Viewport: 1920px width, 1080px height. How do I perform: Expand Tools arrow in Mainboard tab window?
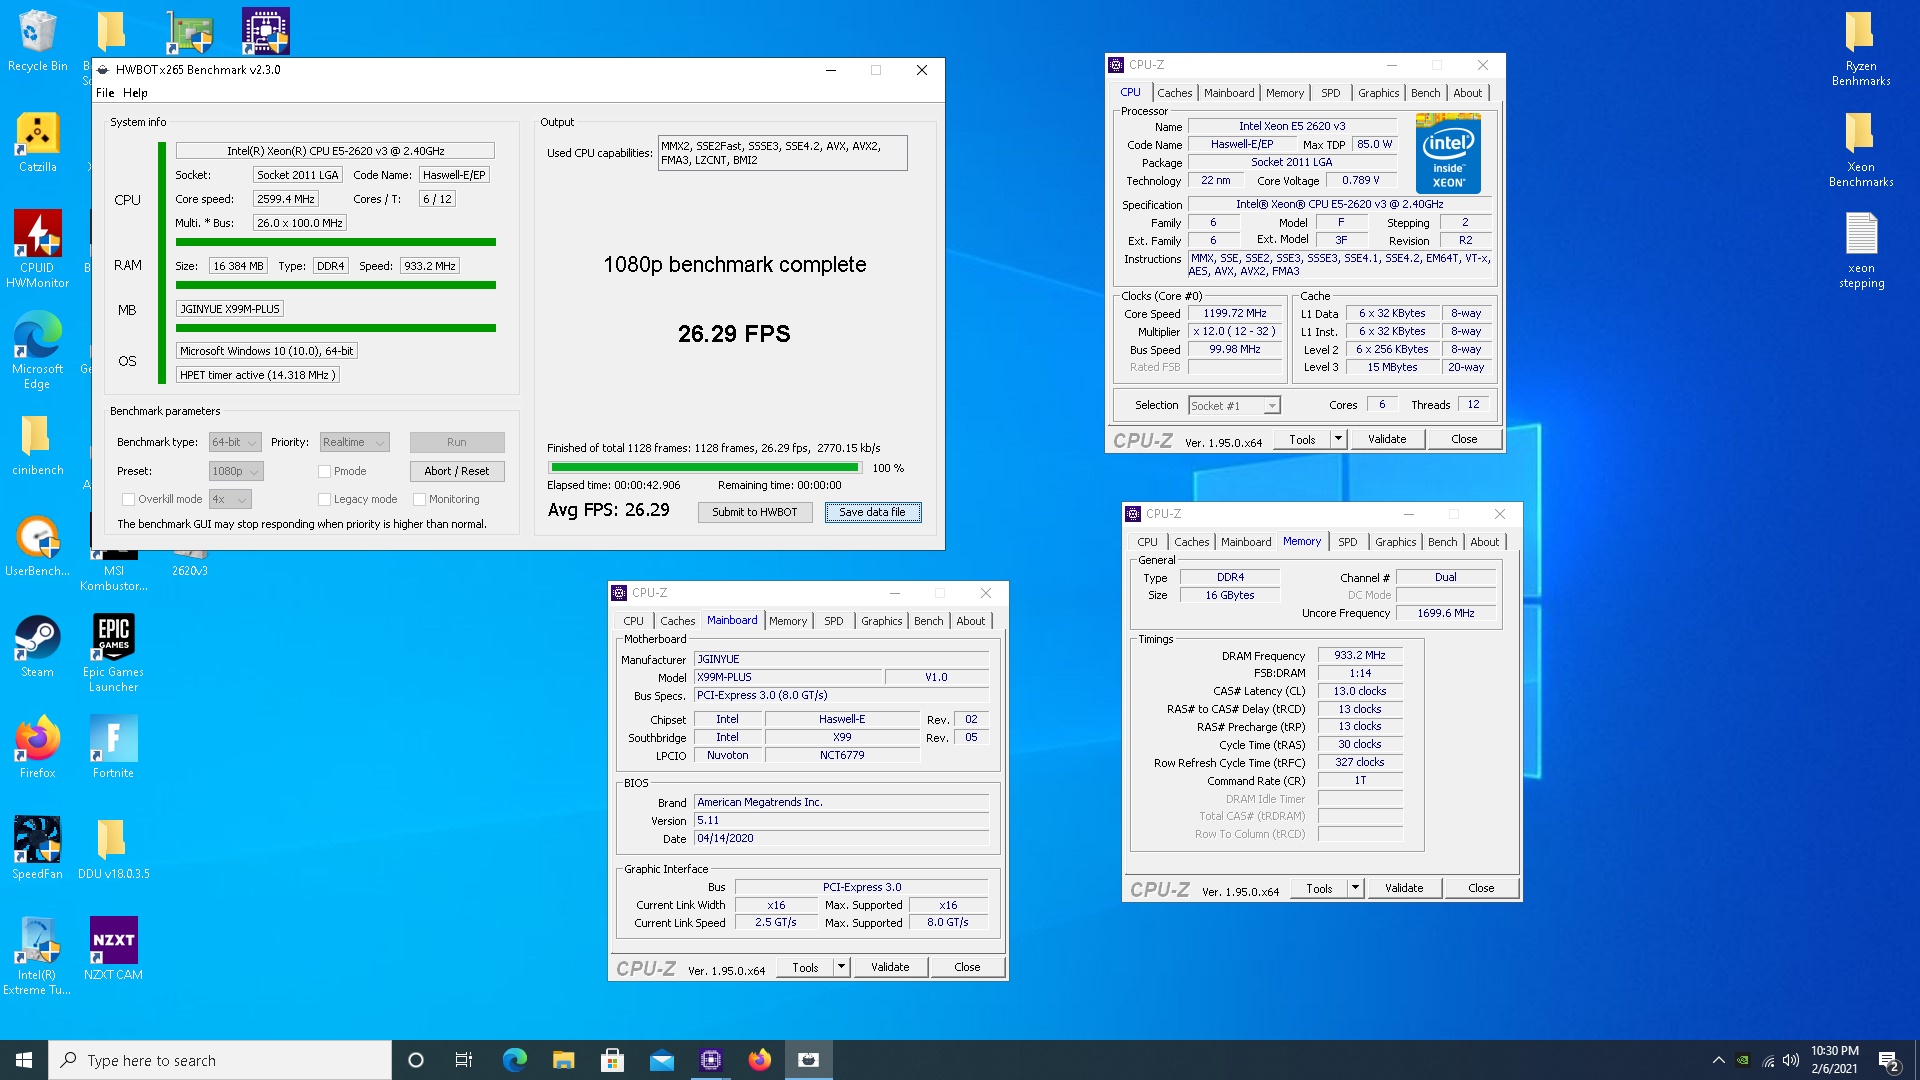pyautogui.click(x=841, y=967)
